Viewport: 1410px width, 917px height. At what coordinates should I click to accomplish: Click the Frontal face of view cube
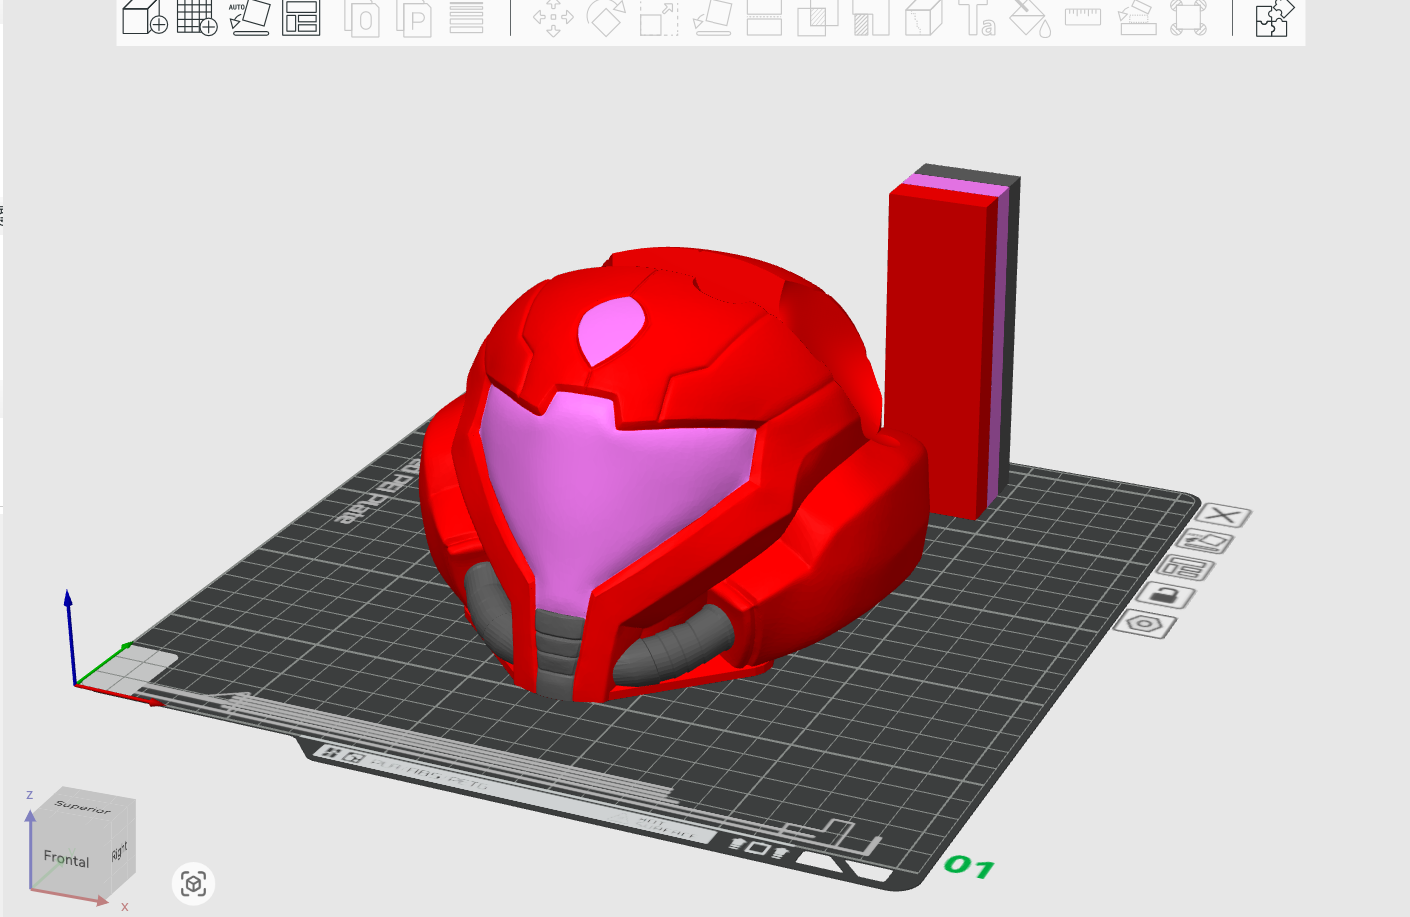pos(66,857)
